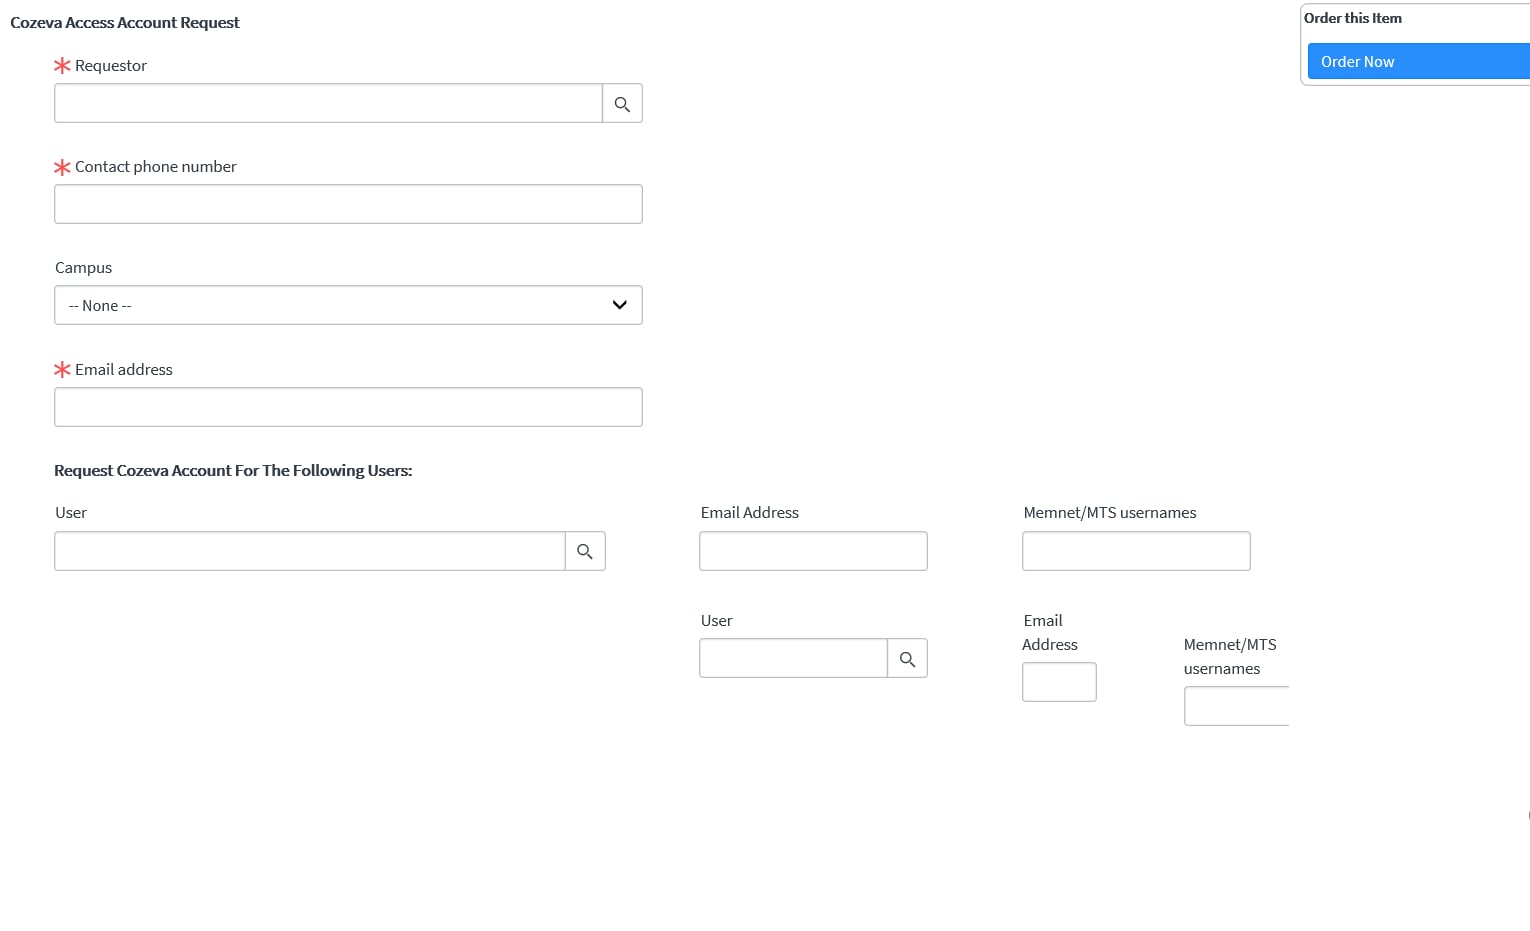Click the Order Now button

click(x=1418, y=61)
